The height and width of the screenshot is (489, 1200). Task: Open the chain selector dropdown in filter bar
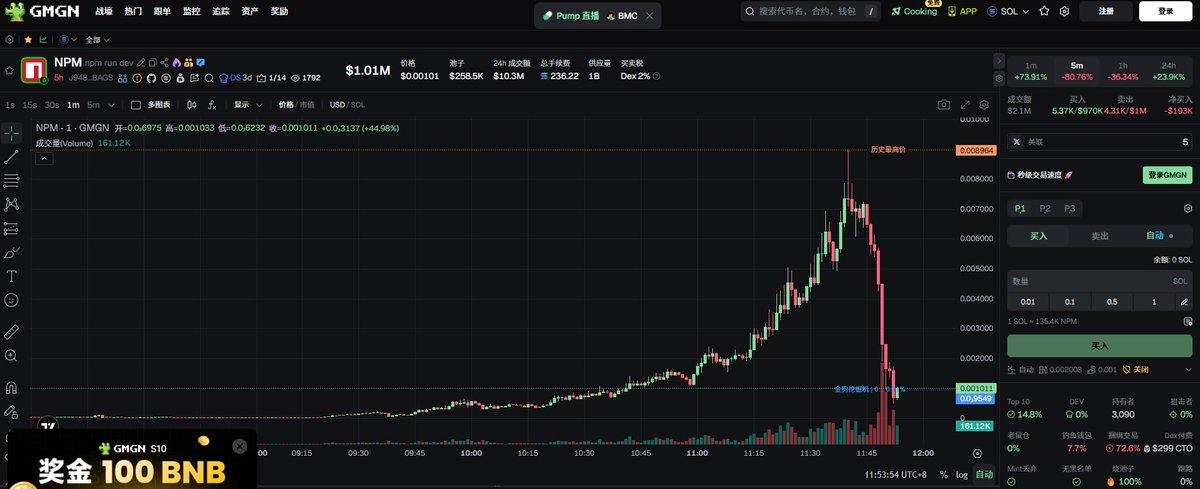coord(68,39)
